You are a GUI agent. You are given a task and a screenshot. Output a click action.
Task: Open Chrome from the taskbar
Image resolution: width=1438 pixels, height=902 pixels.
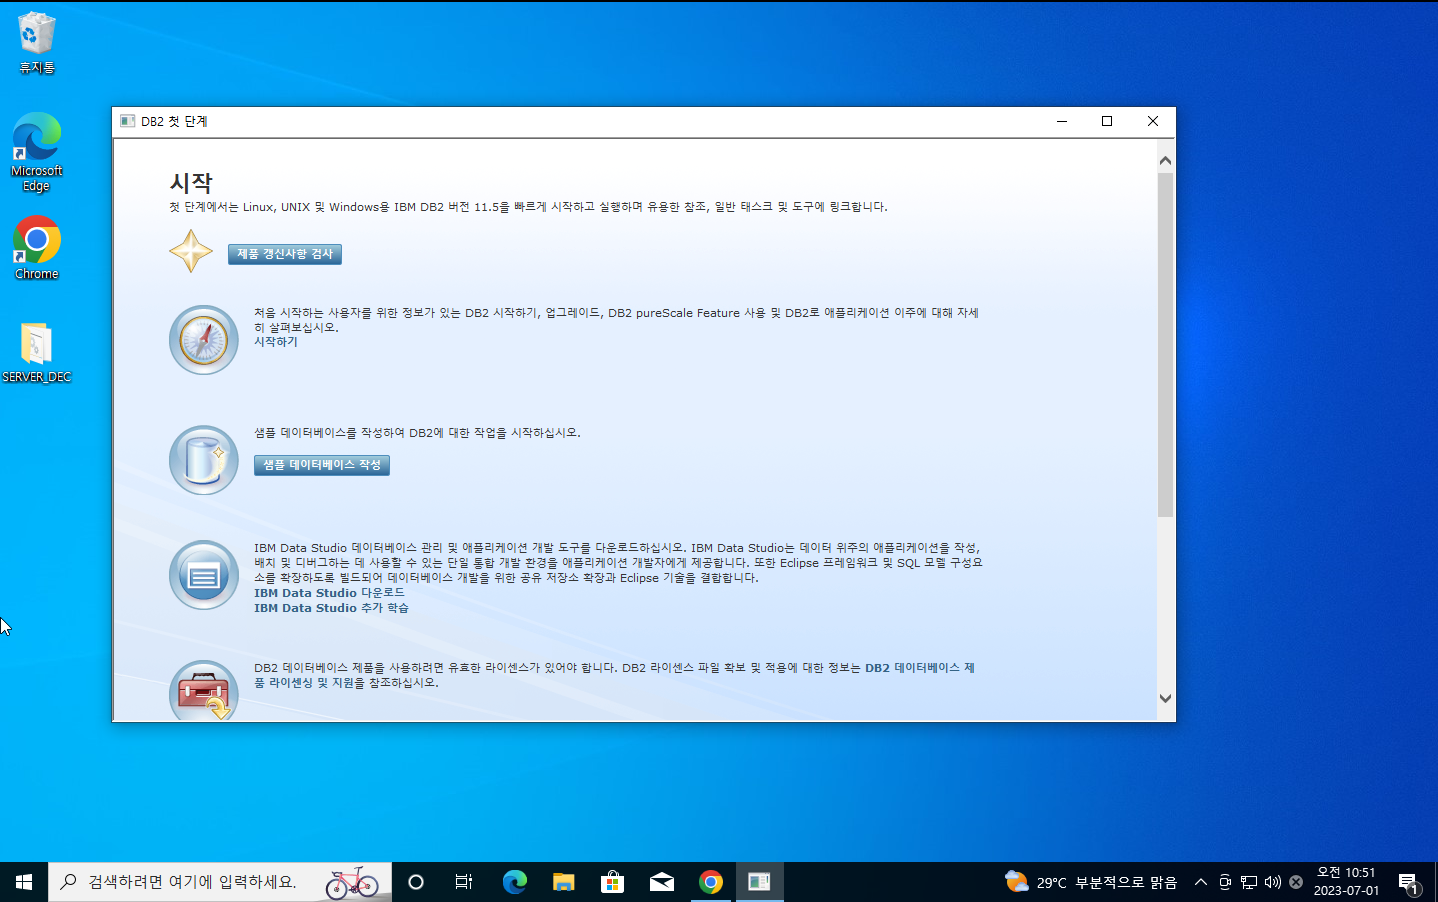pos(710,882)
